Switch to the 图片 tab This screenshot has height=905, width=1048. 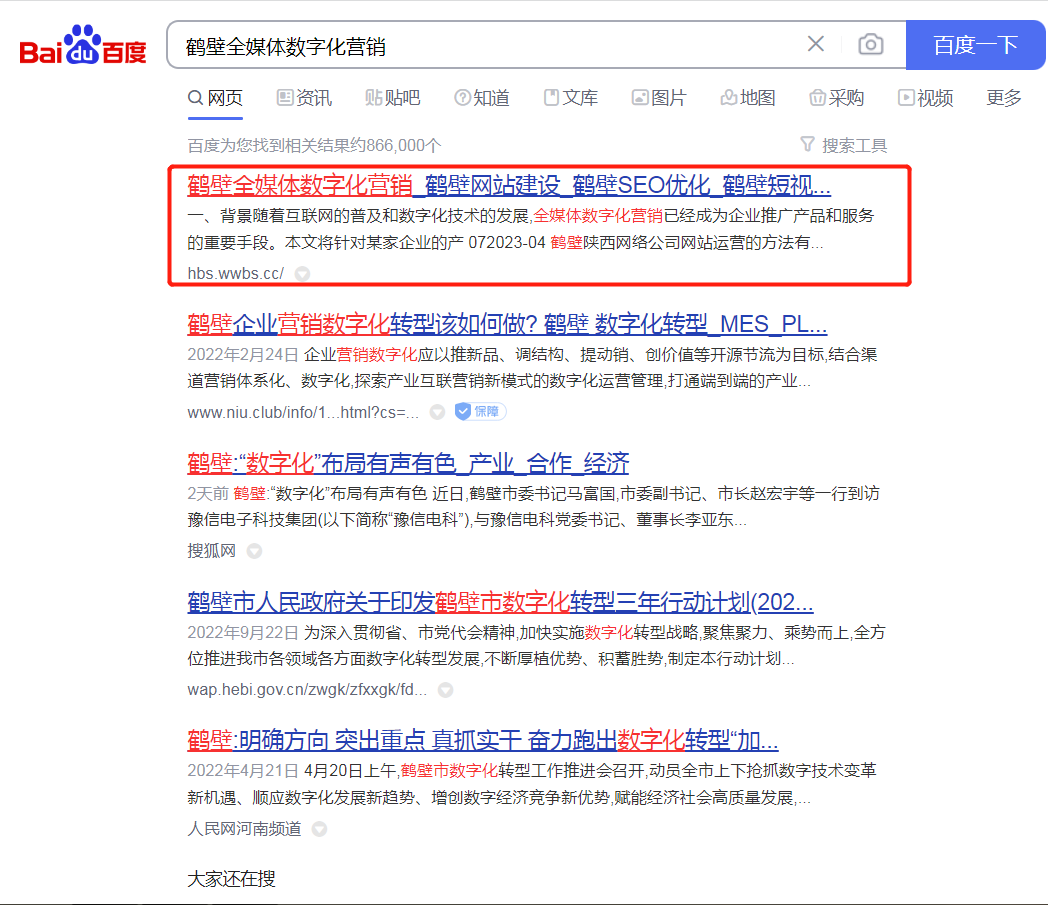click(x=660, y=98)
